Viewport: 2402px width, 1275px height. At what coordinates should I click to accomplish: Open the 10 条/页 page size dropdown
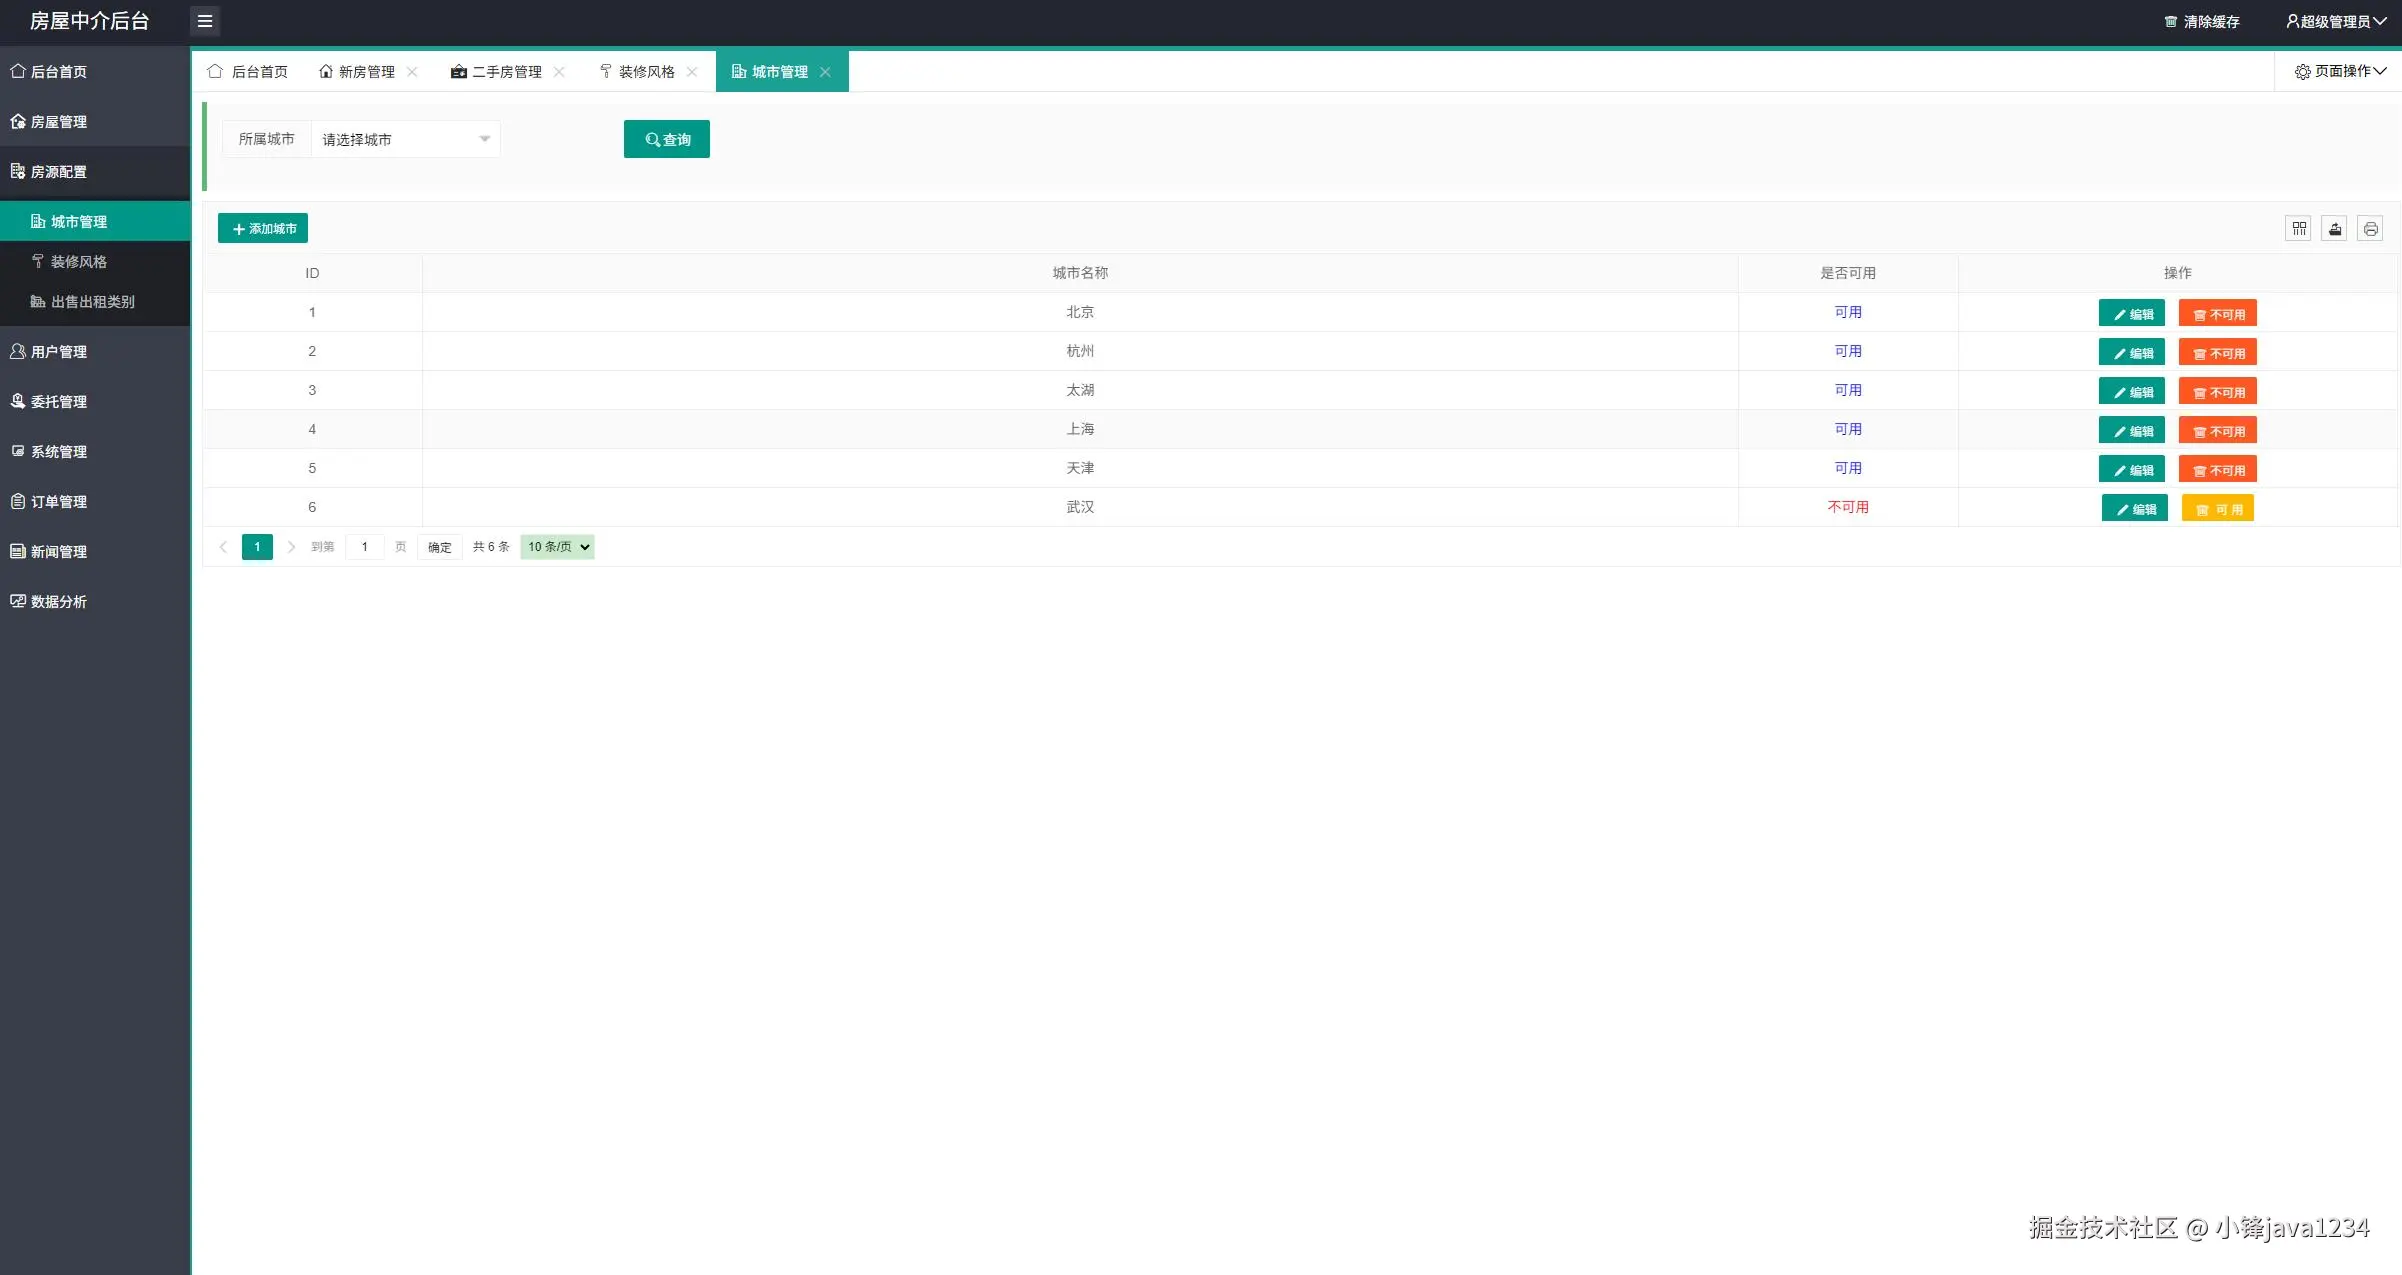(558, 547)
